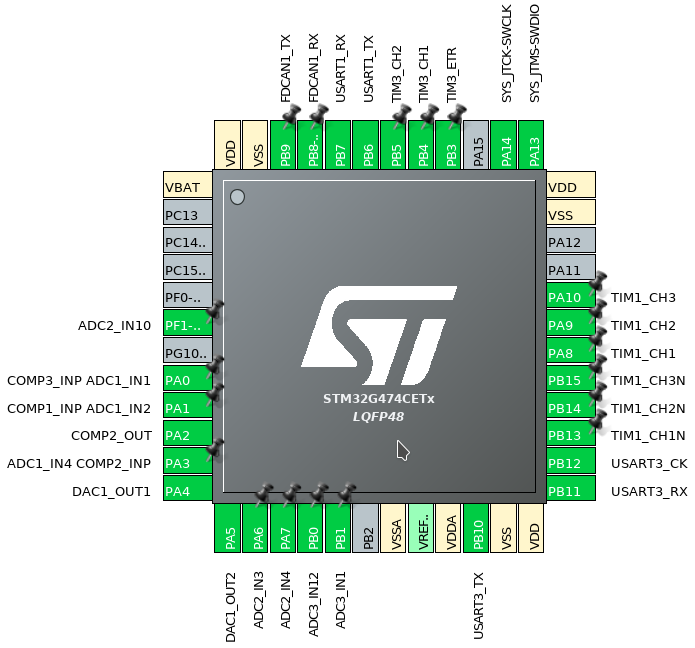
Task: Select the PA7 pin
Action: coord(283,528)
